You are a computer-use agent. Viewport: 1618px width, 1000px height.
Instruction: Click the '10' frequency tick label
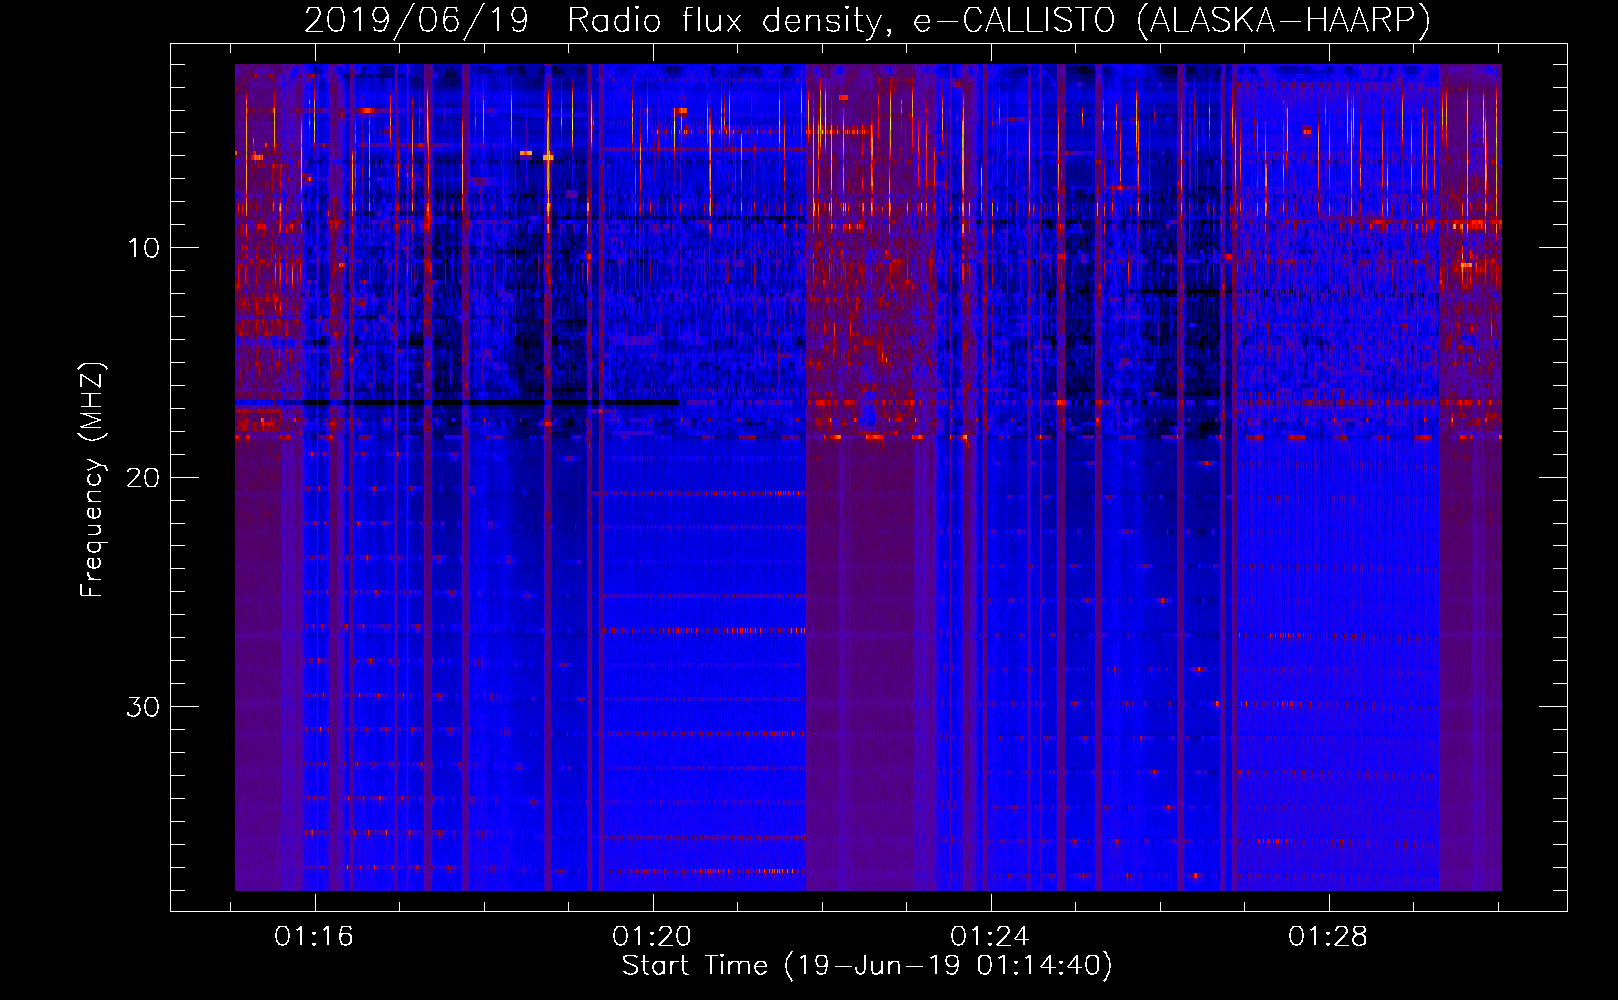pyautogui.click(x=143, y=248)
